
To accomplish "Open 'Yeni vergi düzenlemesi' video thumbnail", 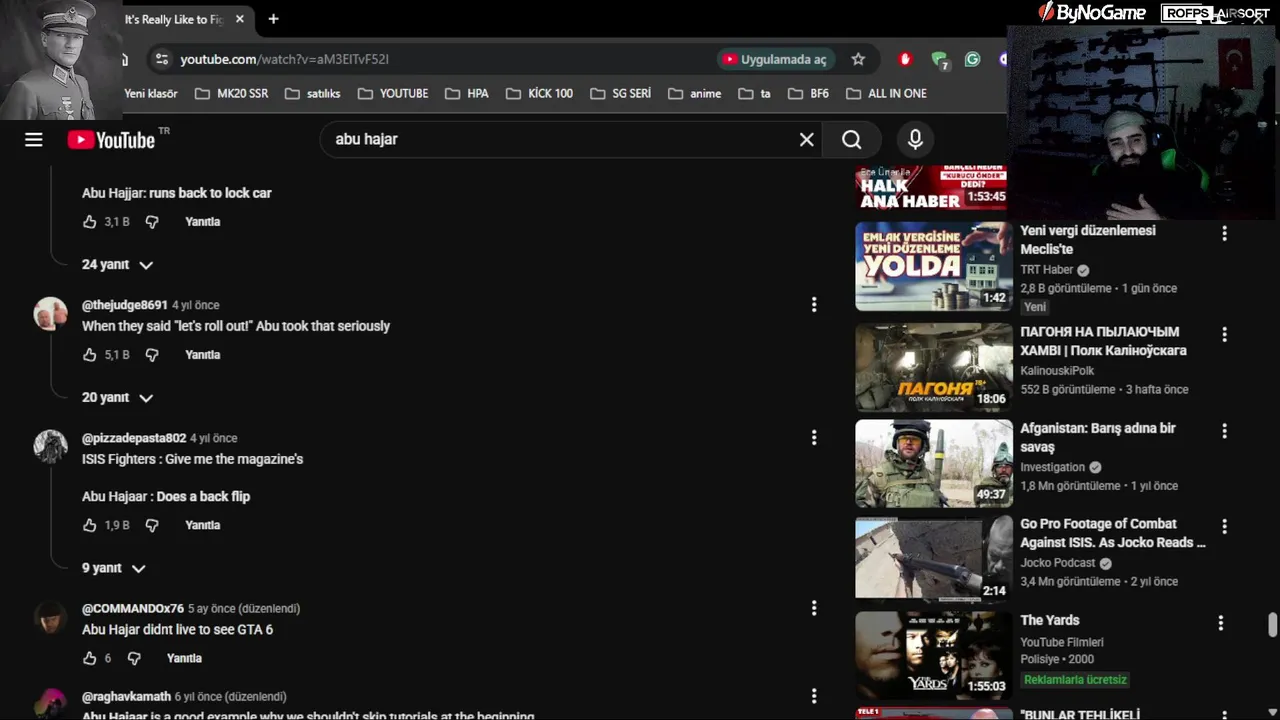I will (933, 266).
